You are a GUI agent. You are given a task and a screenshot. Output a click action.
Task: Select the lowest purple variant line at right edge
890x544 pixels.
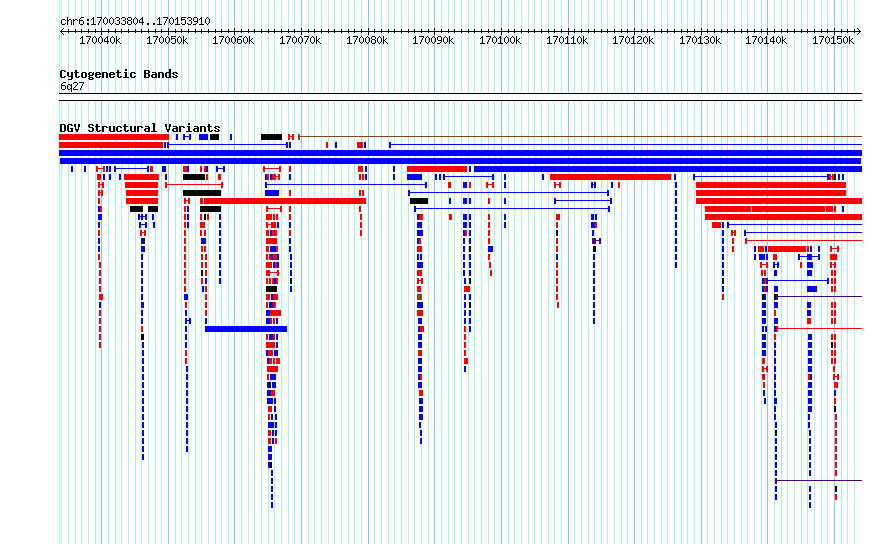click(818, 480)
